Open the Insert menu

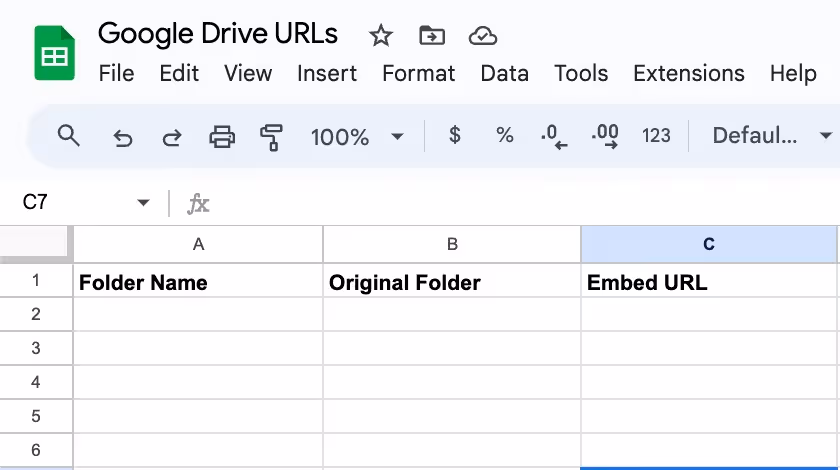click(327, 73)
